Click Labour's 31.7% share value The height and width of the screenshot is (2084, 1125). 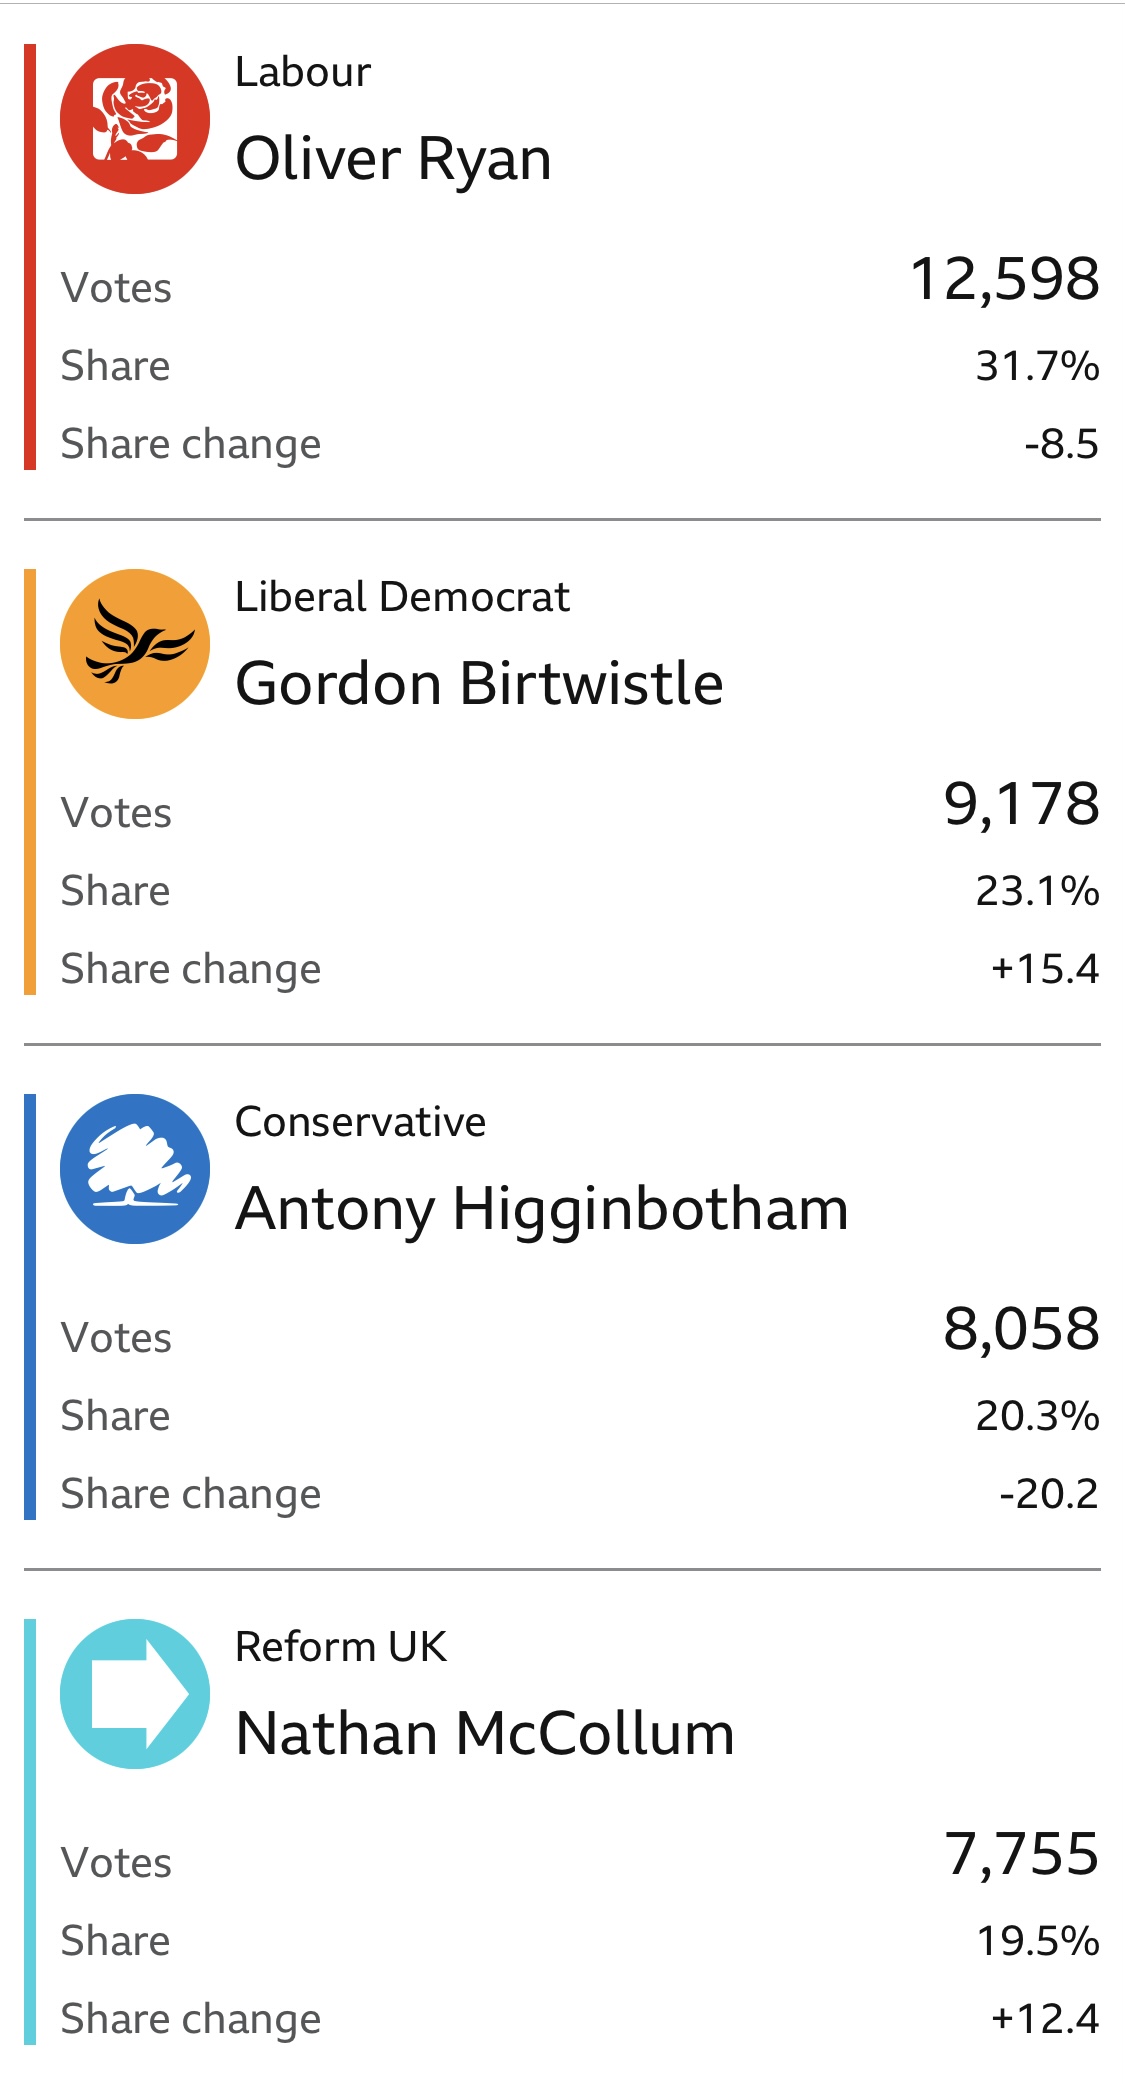pos(1037,366)
